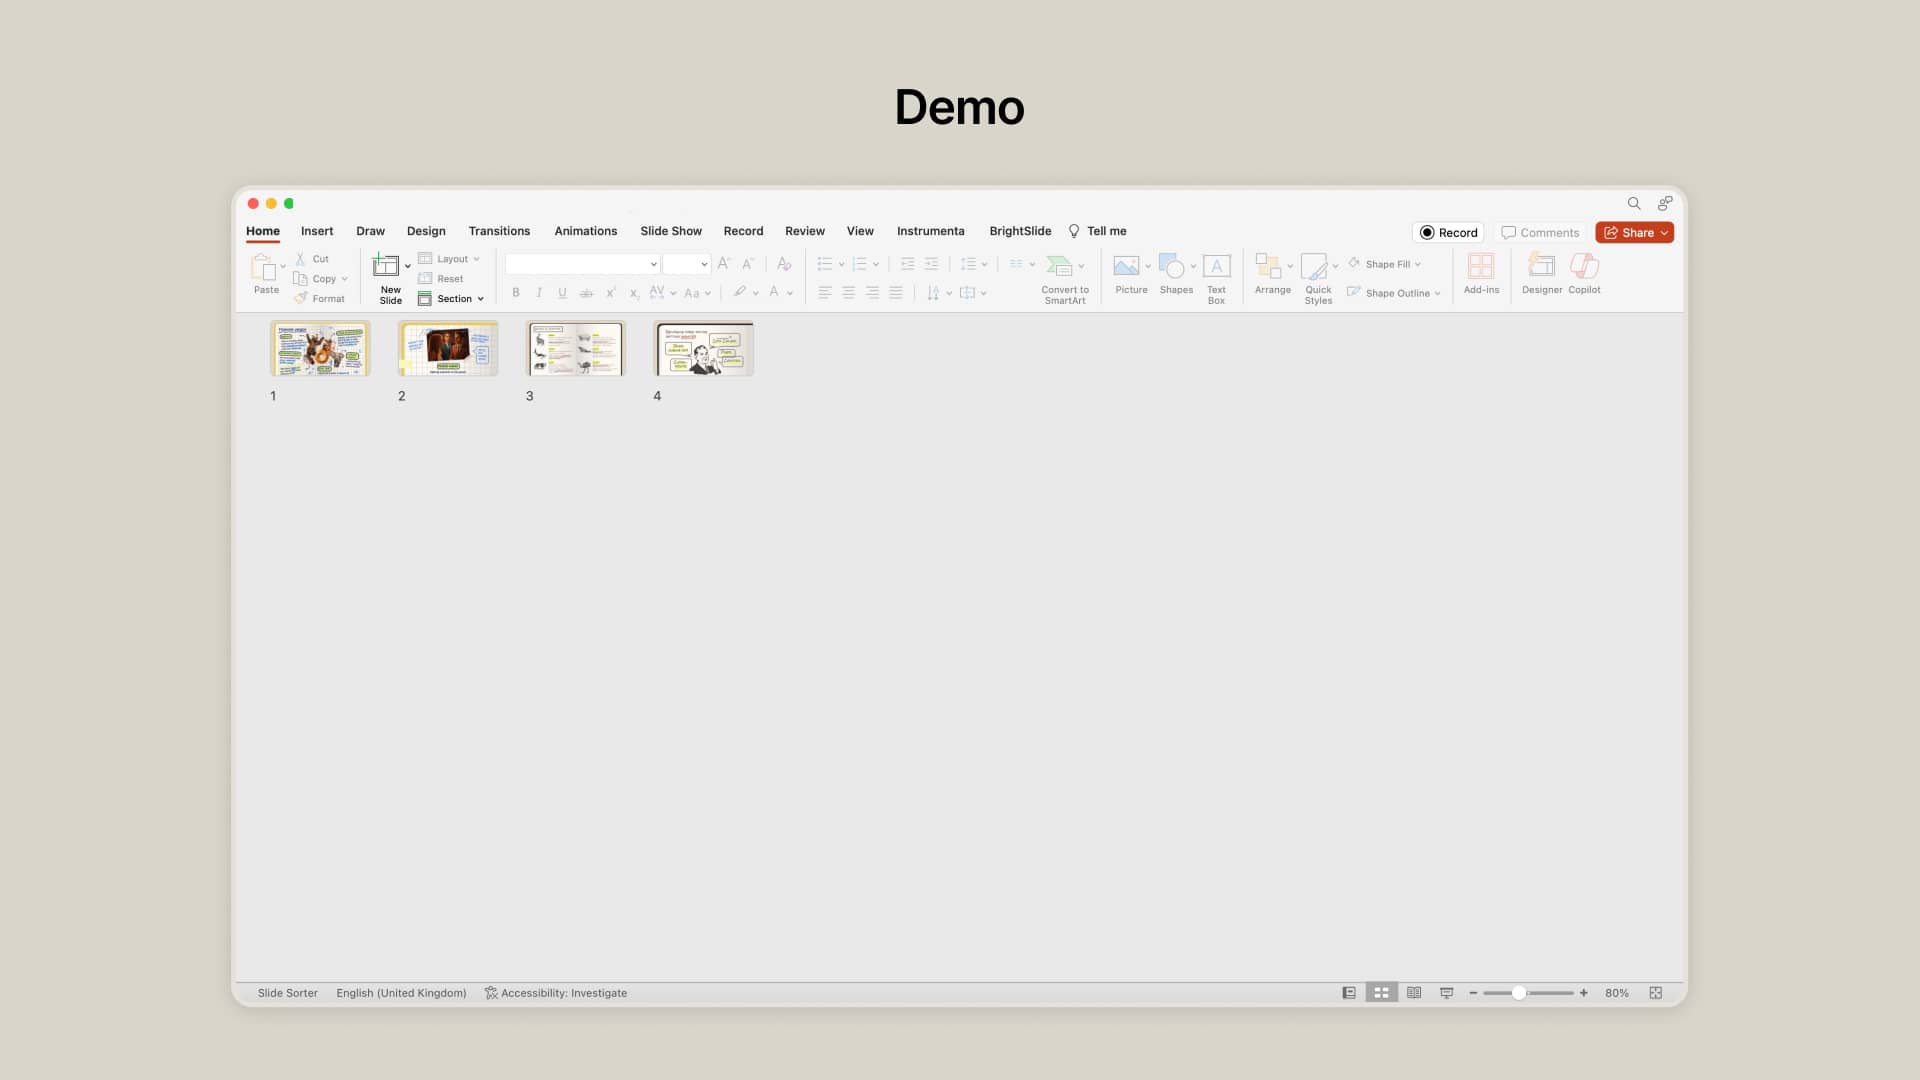Insert a Text Box
Image resolution: width=1920 pixels, height=1080 pixels.
[1216, 266]
